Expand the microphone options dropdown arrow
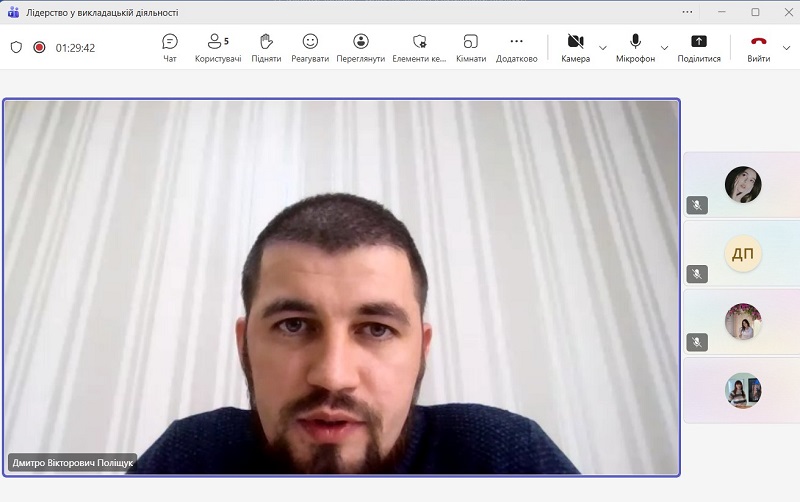 [664, 47]
